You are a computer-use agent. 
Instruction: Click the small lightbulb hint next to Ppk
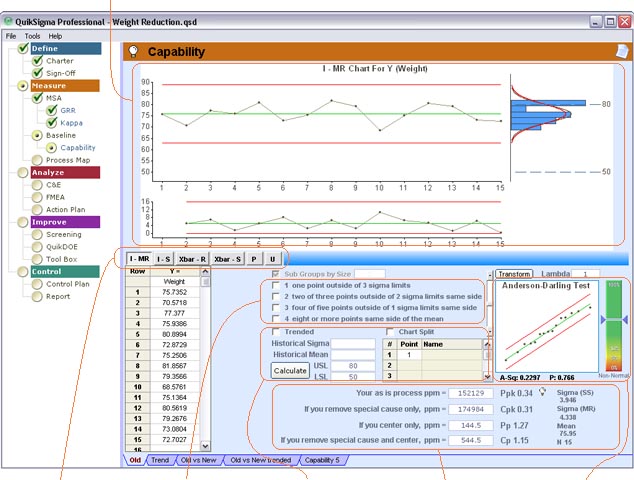(543, 392)
